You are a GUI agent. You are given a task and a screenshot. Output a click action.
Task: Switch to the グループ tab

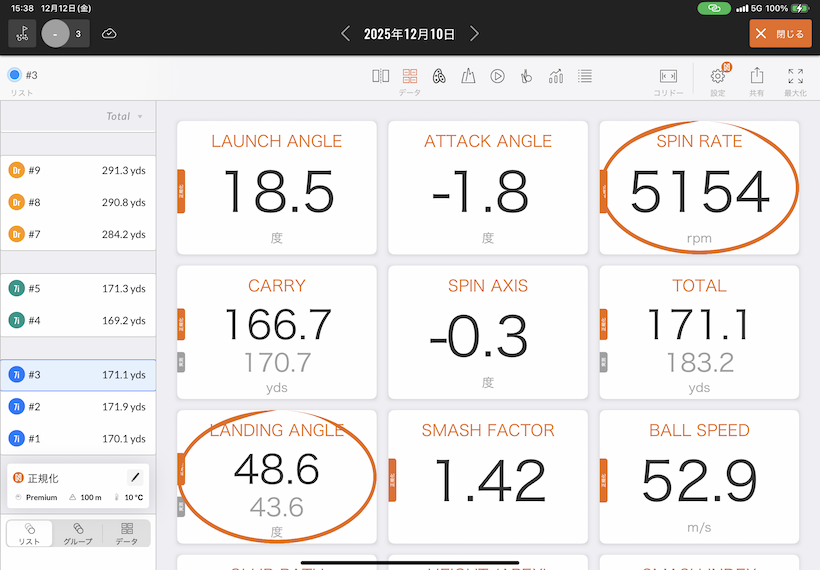pos(78,533)
